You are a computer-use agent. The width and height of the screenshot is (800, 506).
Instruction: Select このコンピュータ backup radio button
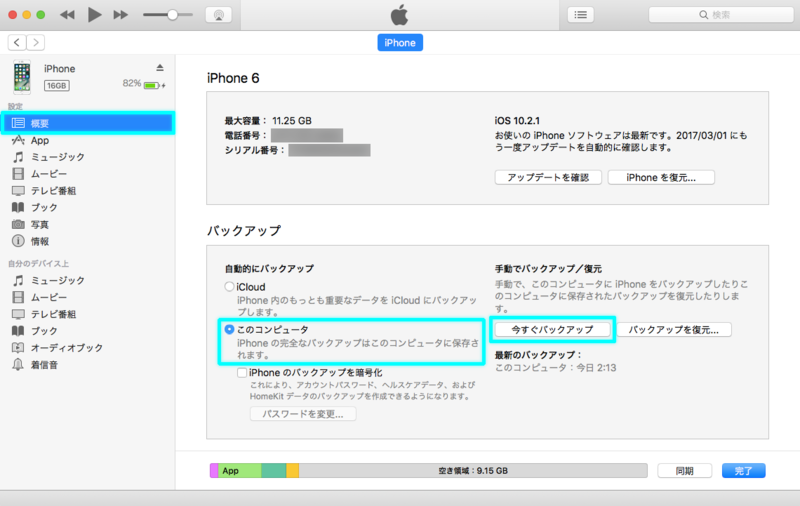pos(230,330)
